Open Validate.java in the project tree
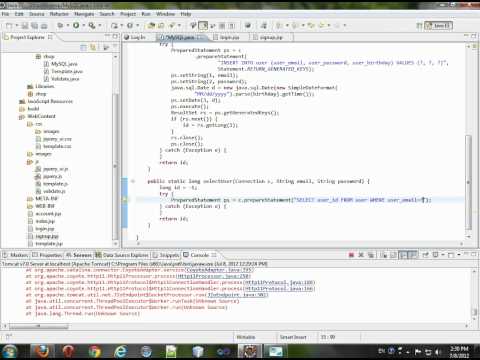This screenshot has width=480, height=360. pos(62,79)
